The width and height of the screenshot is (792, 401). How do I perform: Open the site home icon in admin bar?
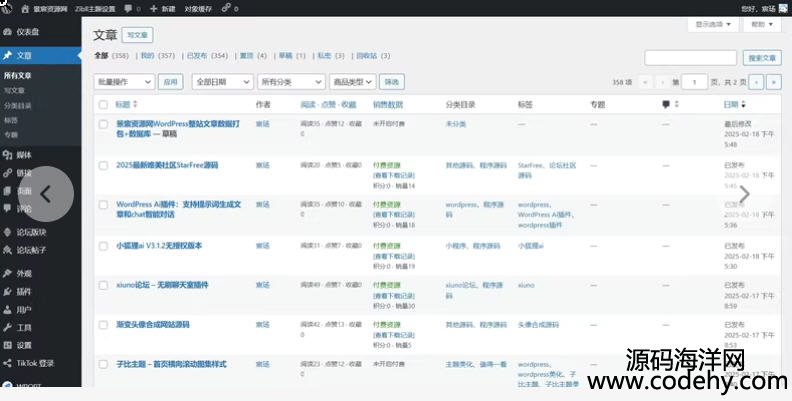[x=25, y=9]
